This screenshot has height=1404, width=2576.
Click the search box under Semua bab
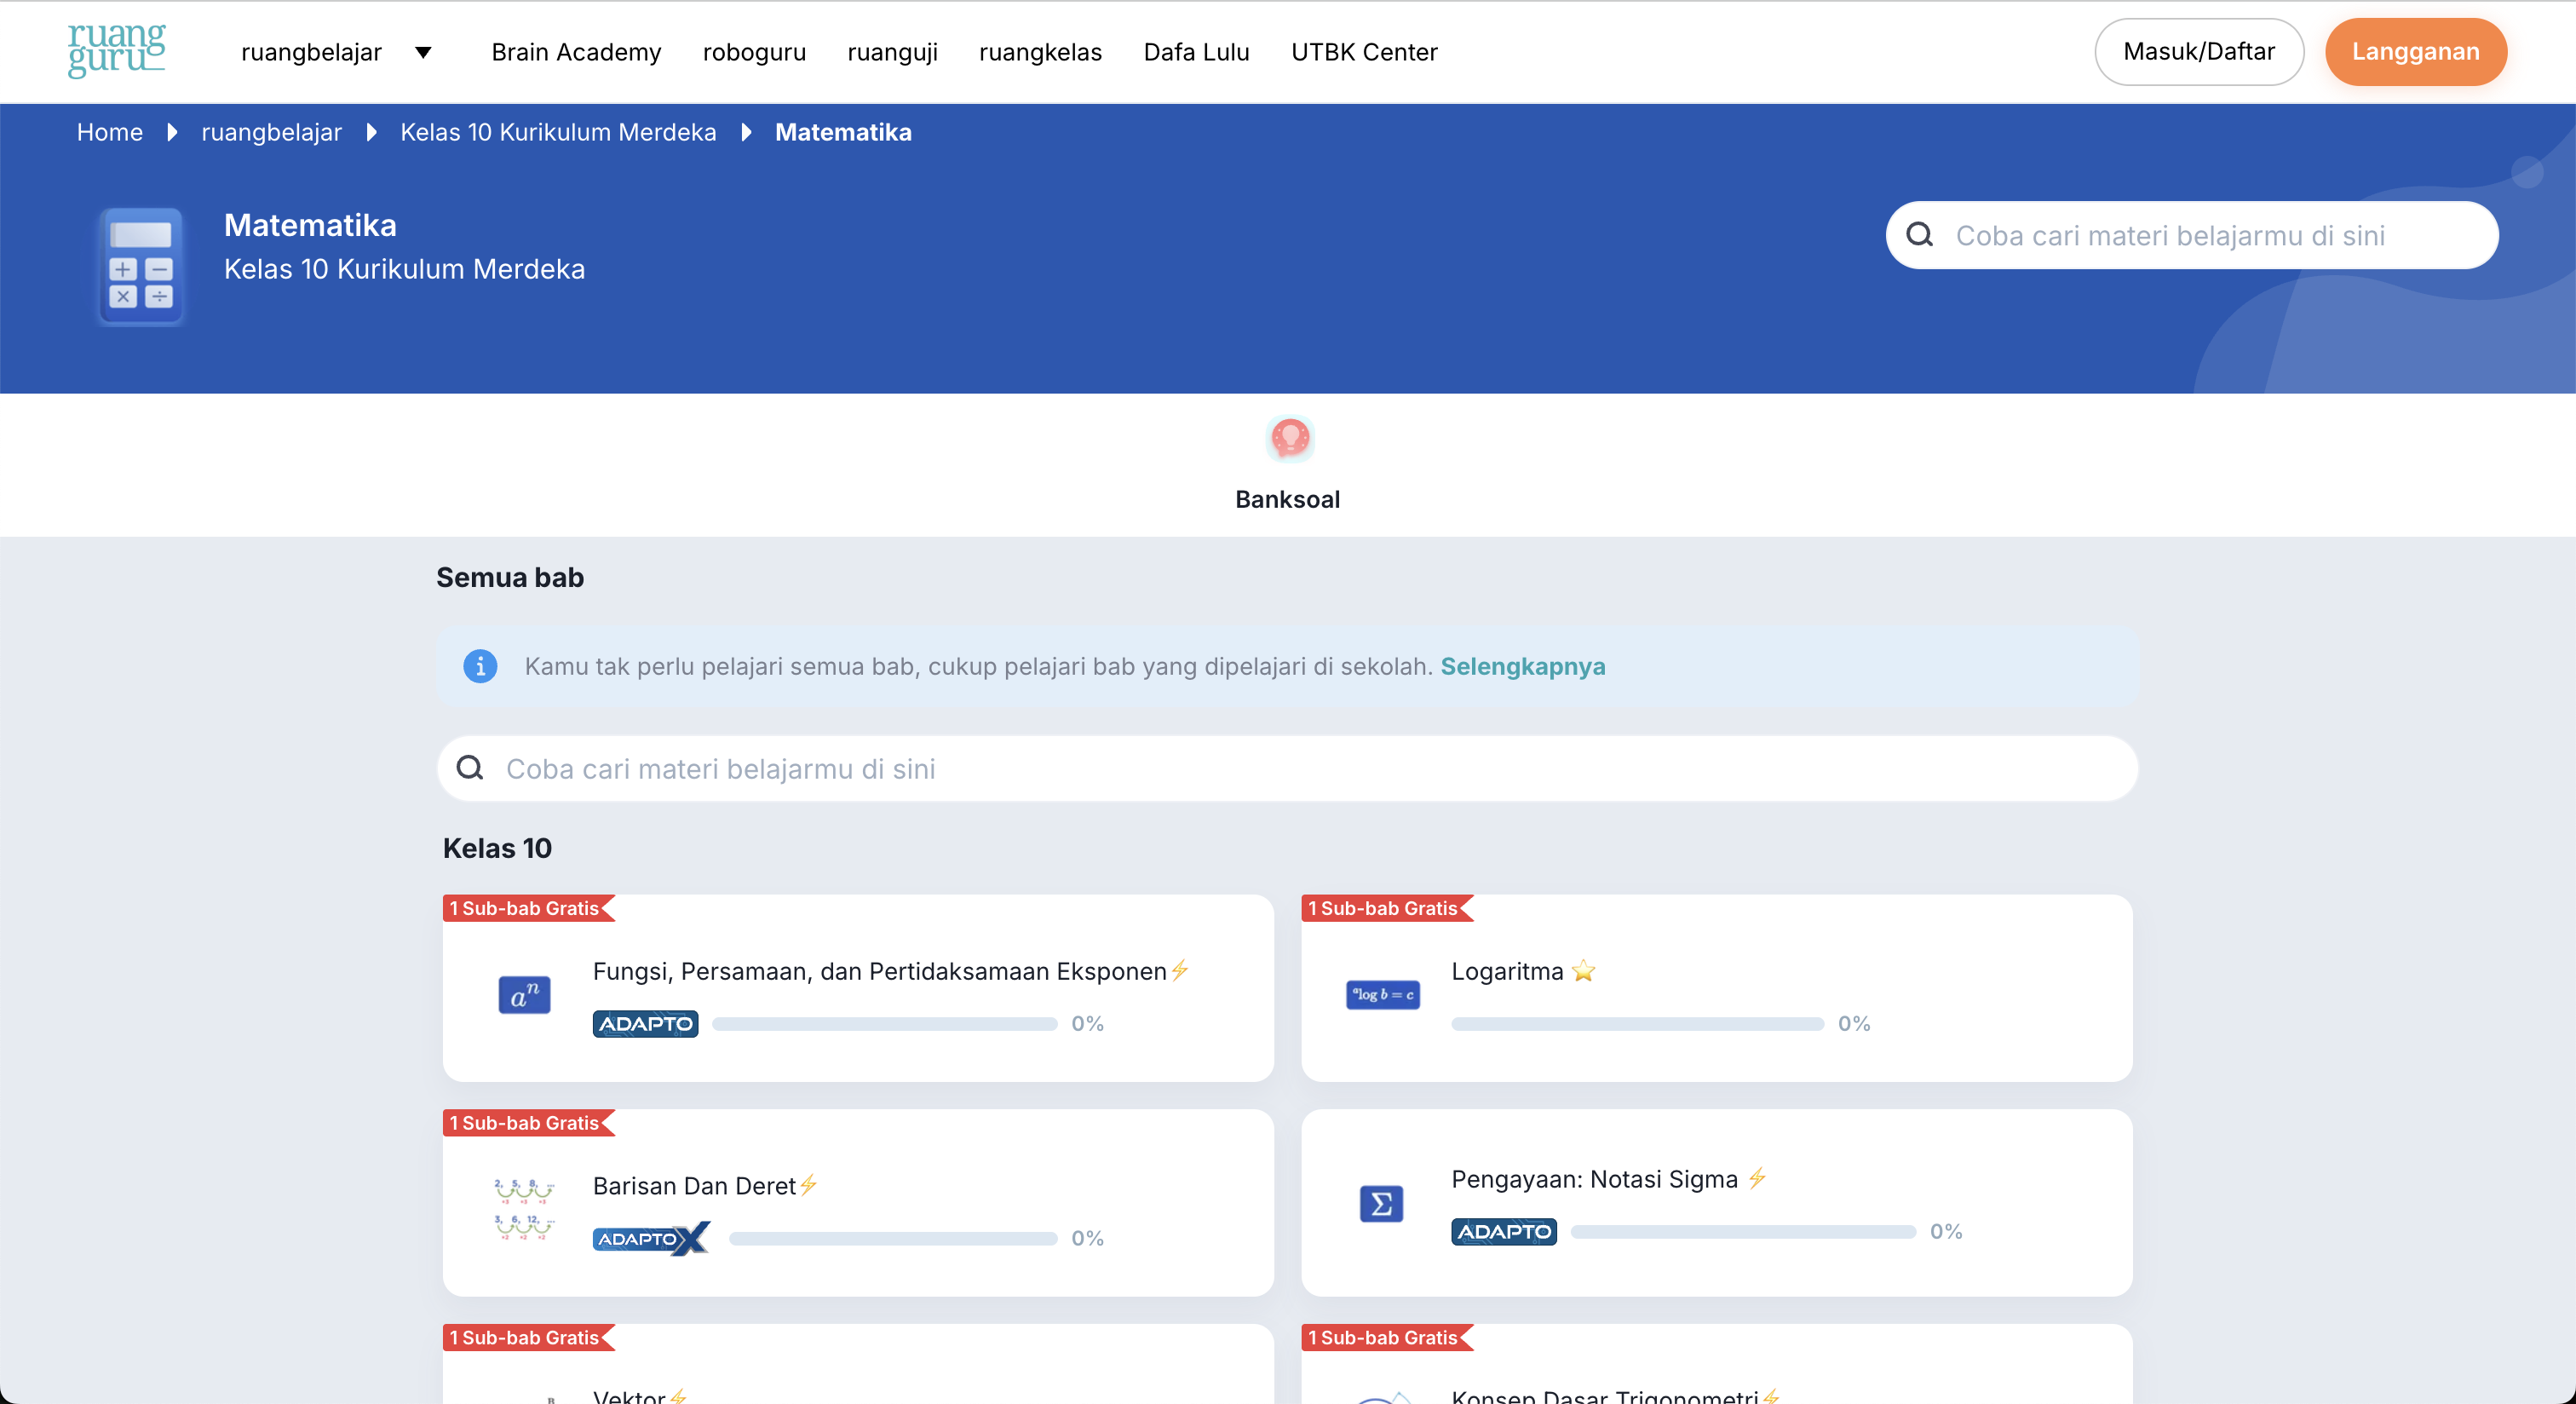tap(1288, 768)
